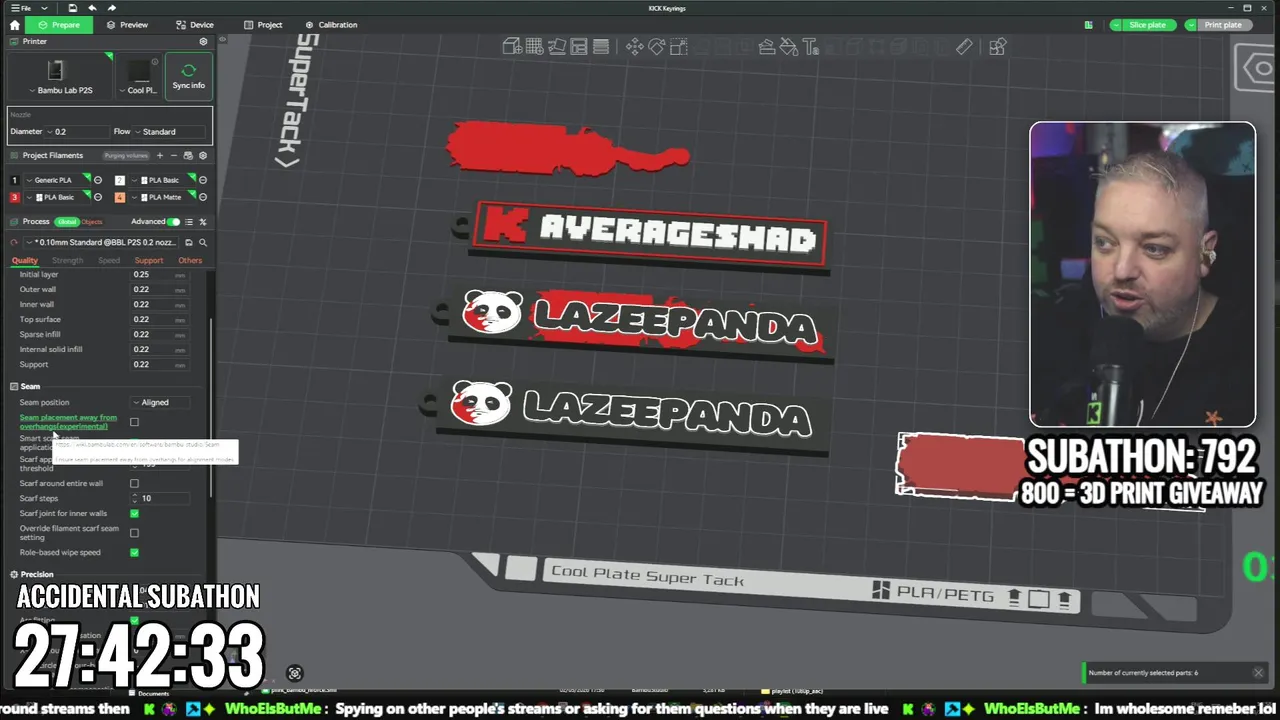This screenshot has width=1280, height=720.
Task: Switch process scope to Global
Action: (x=67, y=222)
